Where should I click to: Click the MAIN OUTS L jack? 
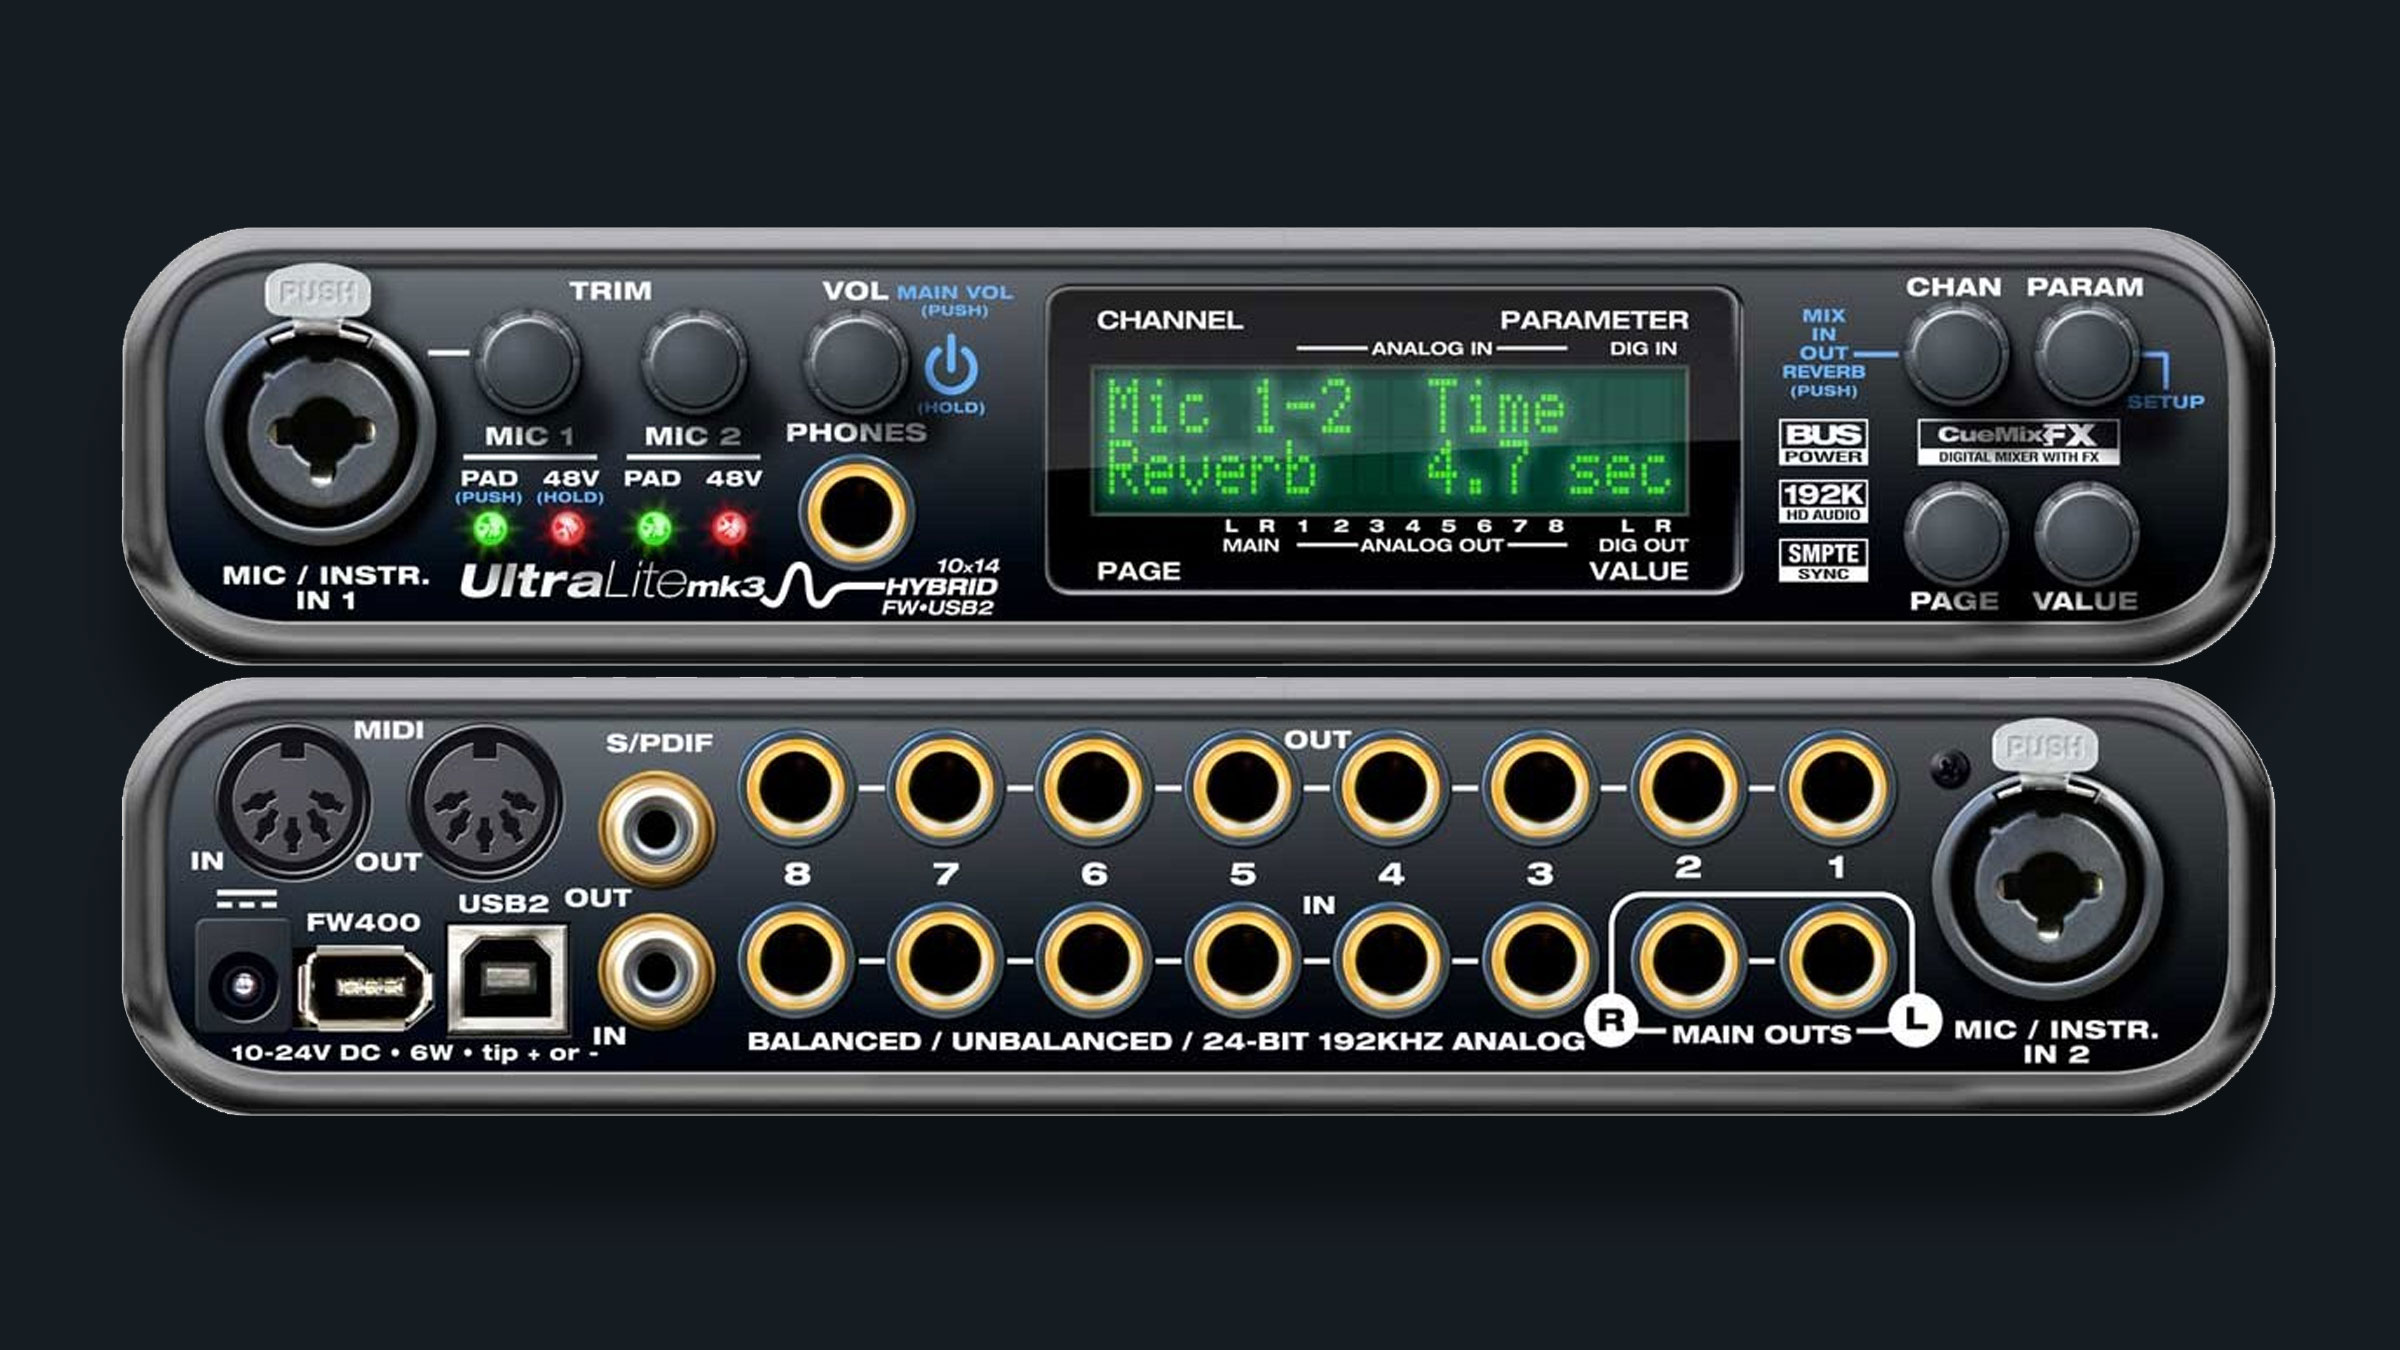(x=1838, y=960)
